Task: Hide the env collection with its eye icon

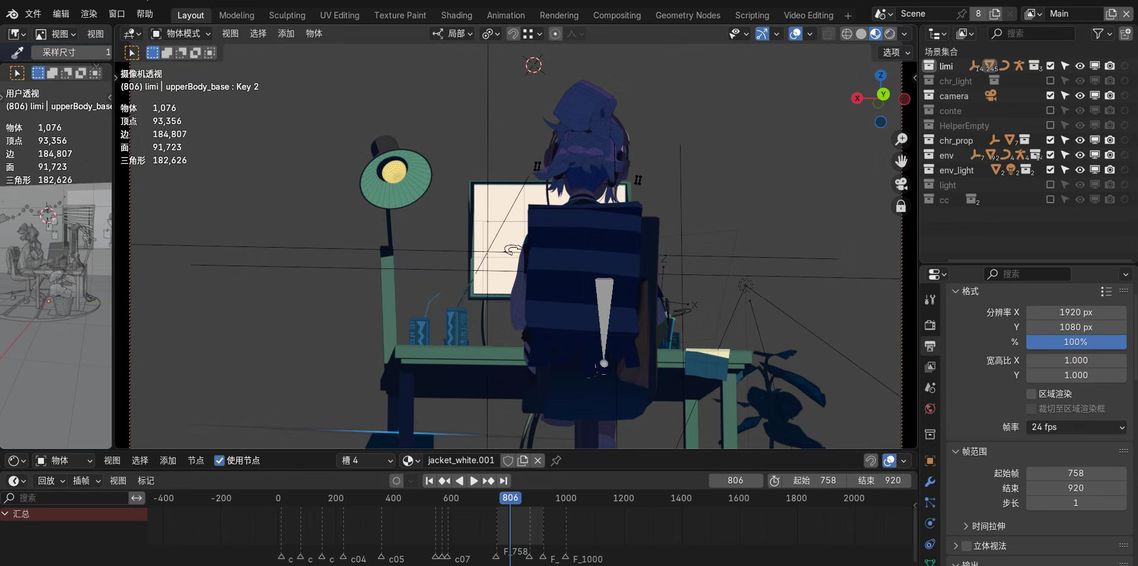Action: pos(1080,155)
